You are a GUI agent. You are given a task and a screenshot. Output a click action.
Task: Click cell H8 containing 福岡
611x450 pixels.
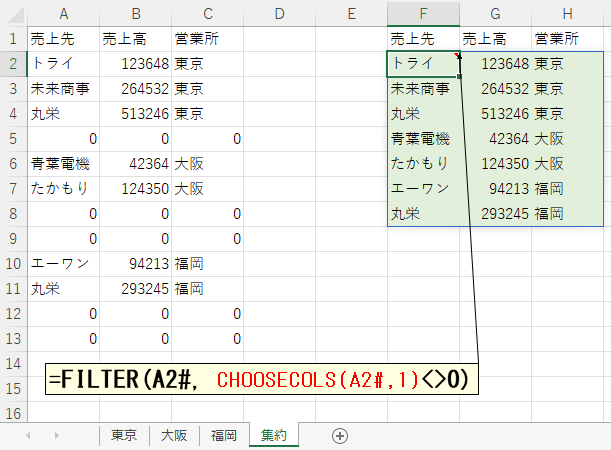pyautogui.click(x=567, y=214)
